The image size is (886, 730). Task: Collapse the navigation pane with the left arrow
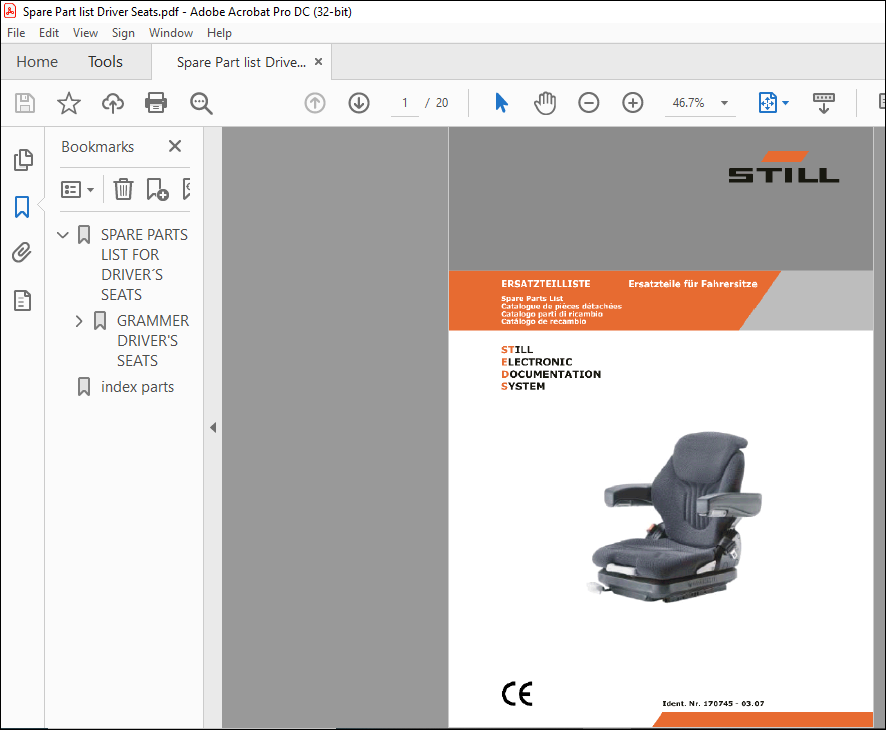coord(213,428)
